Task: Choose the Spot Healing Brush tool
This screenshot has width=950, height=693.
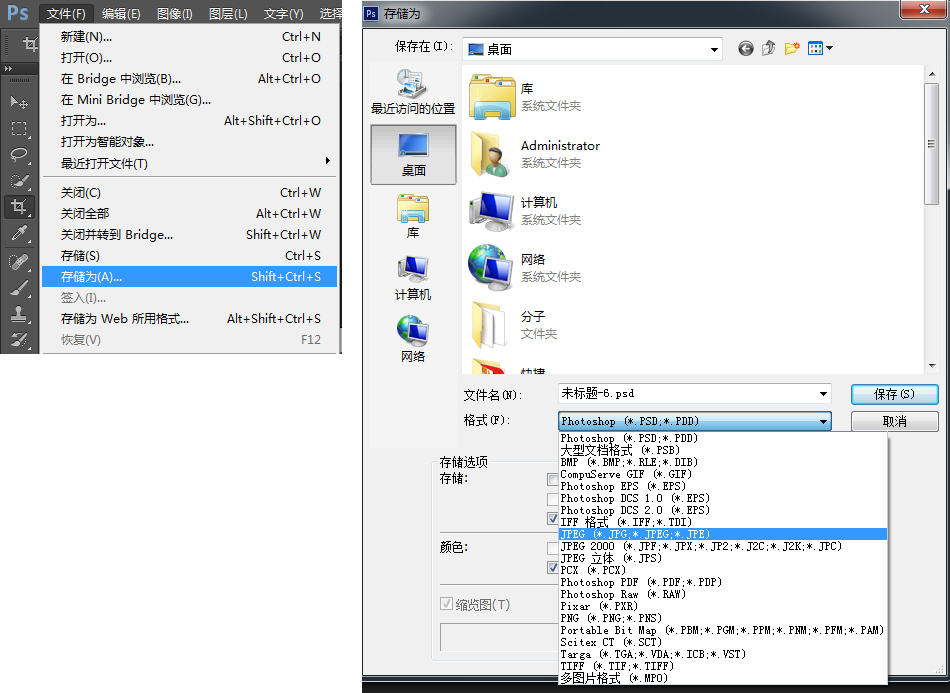Action: [x=19, y=261]
